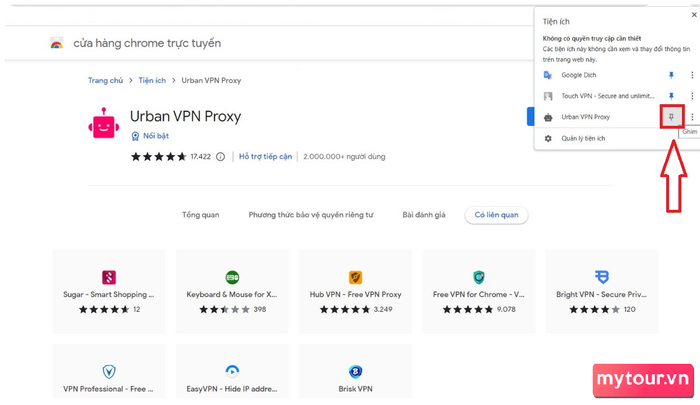Screen dimensions: 700x405
Task: Select the Có liên quan tab
Action: coord(496,215)
